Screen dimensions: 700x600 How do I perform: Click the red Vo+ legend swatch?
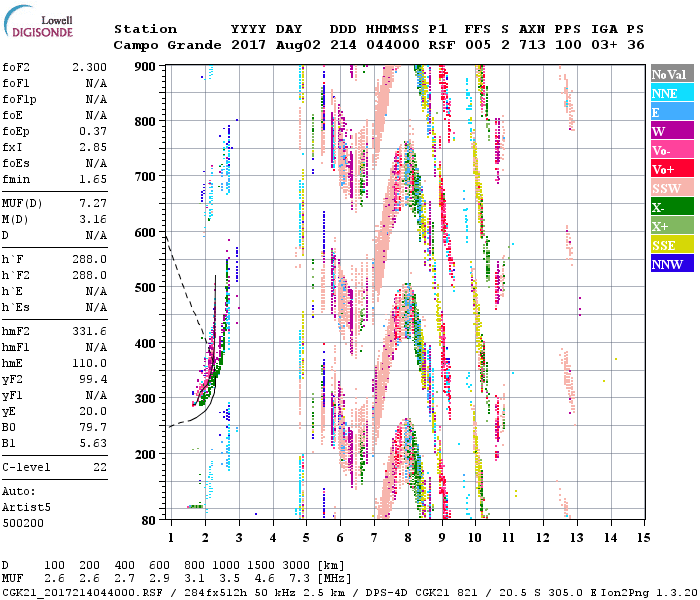pos(671,169)
